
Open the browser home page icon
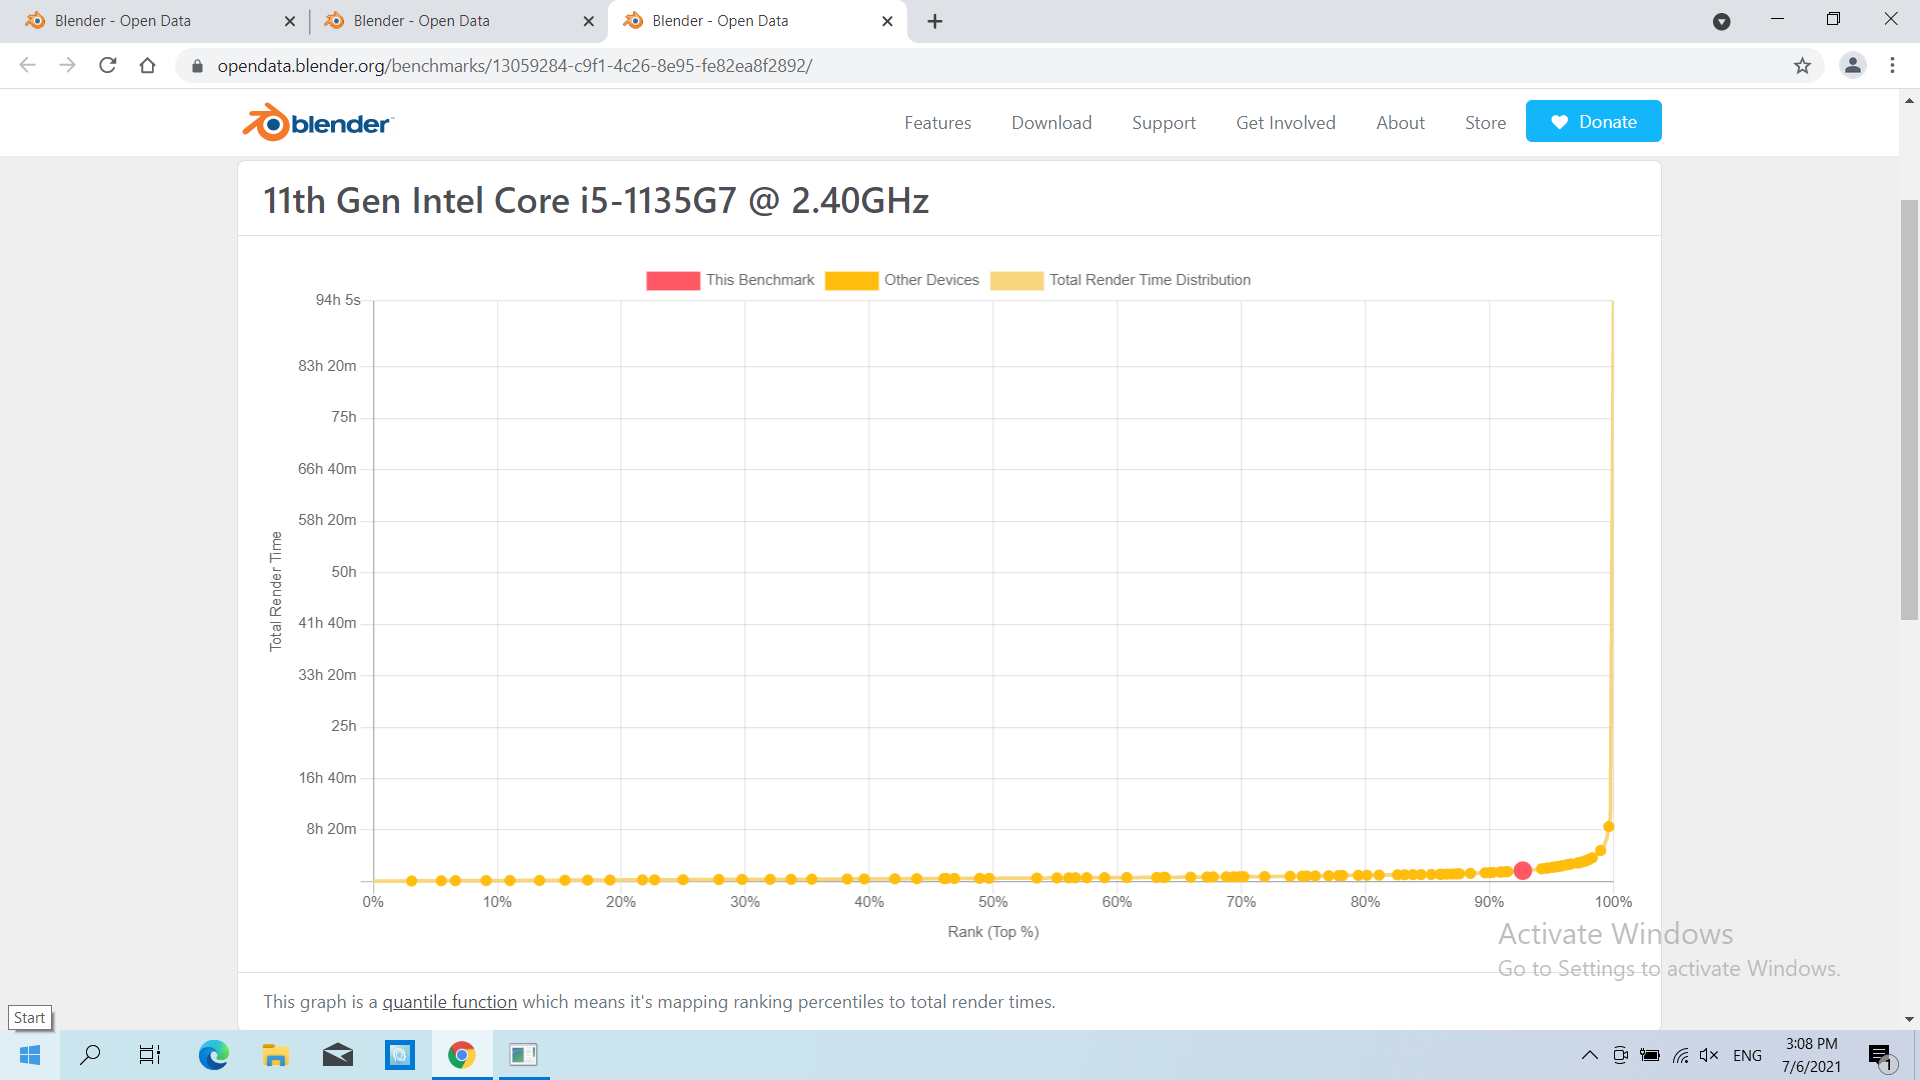pyautogui.click(x=148, y=66)
